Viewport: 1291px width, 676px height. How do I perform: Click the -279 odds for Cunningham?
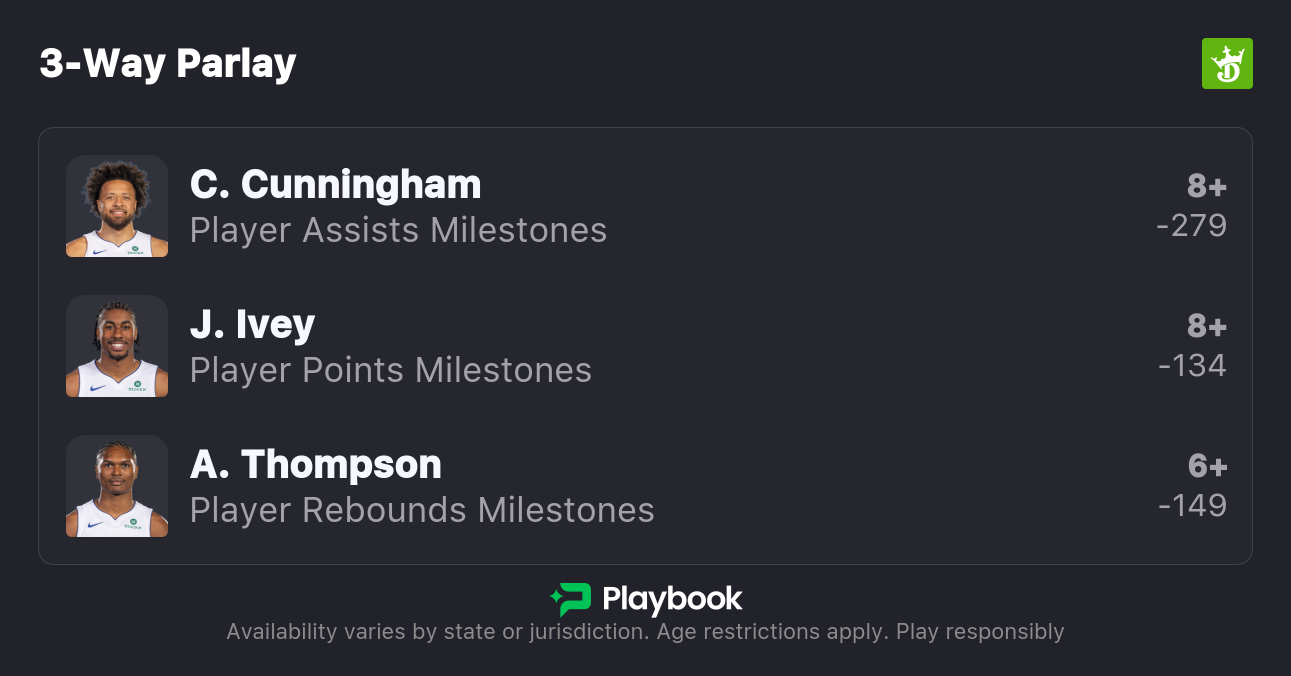coord(1191,226)
